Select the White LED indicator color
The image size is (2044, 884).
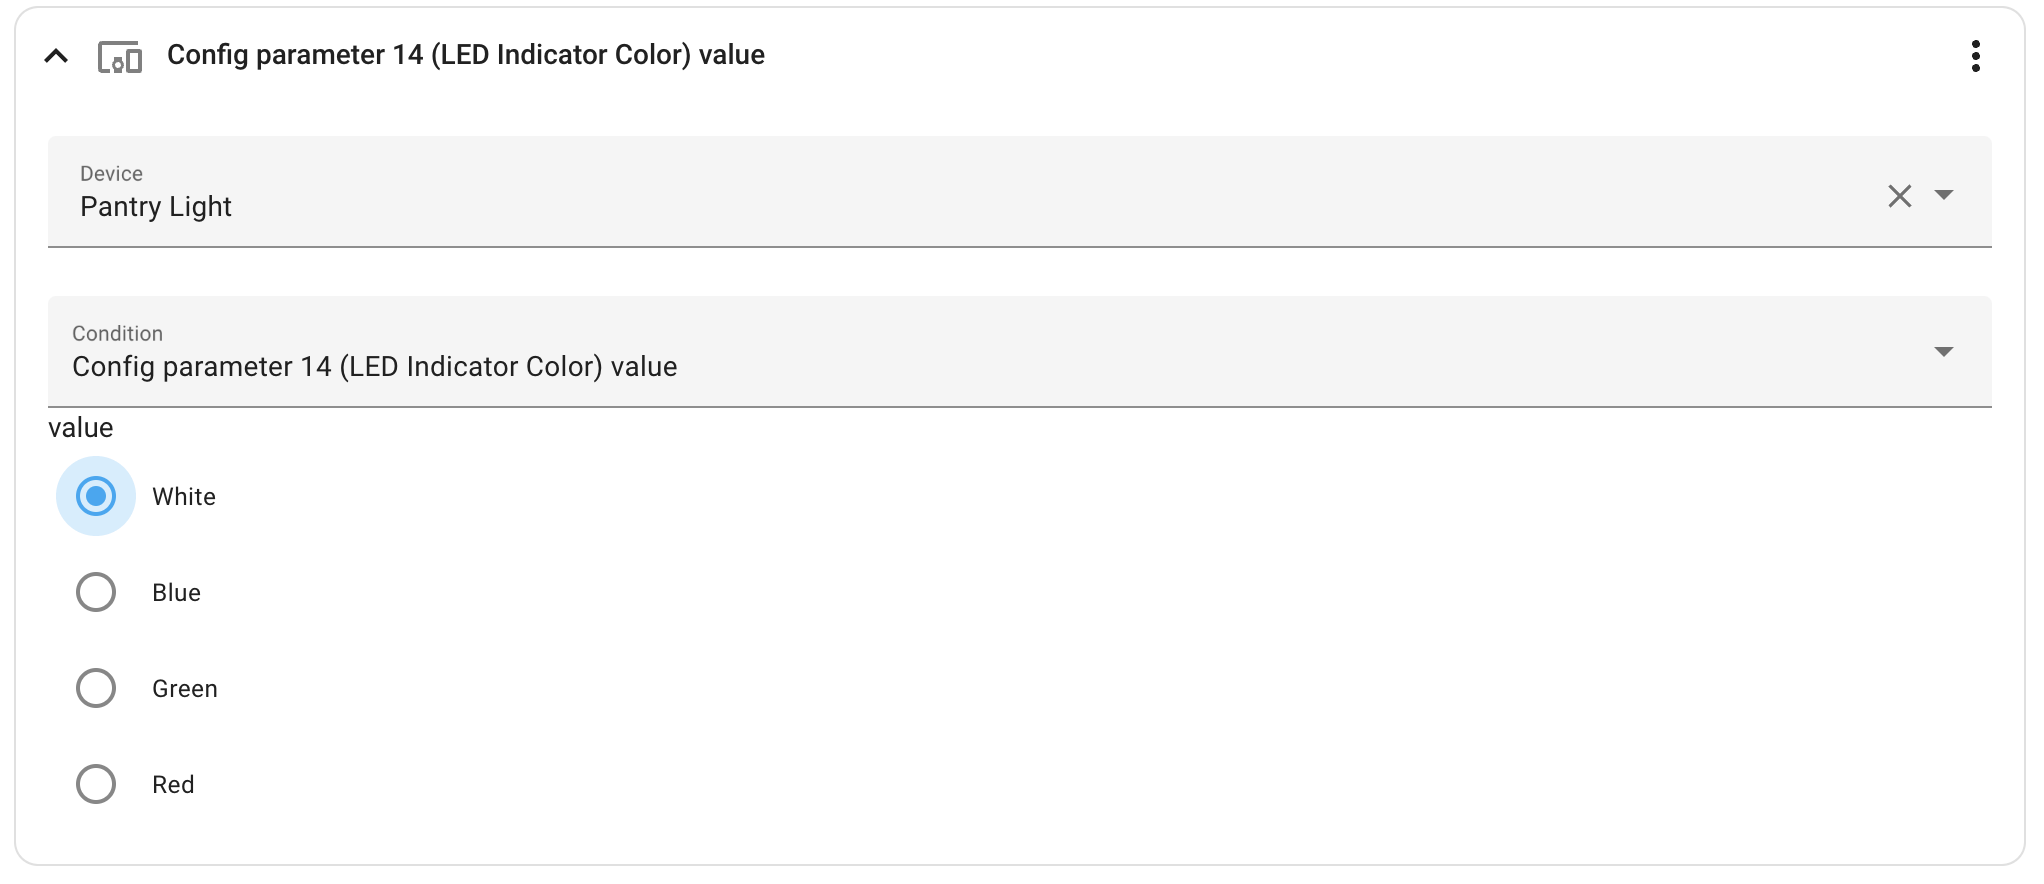[x=96, y=496]
